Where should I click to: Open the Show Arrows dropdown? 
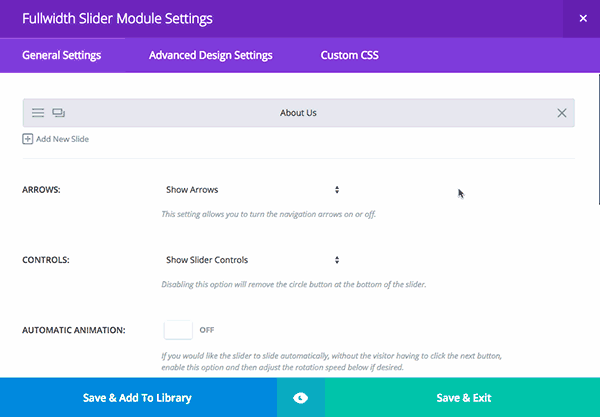[252, 189]
